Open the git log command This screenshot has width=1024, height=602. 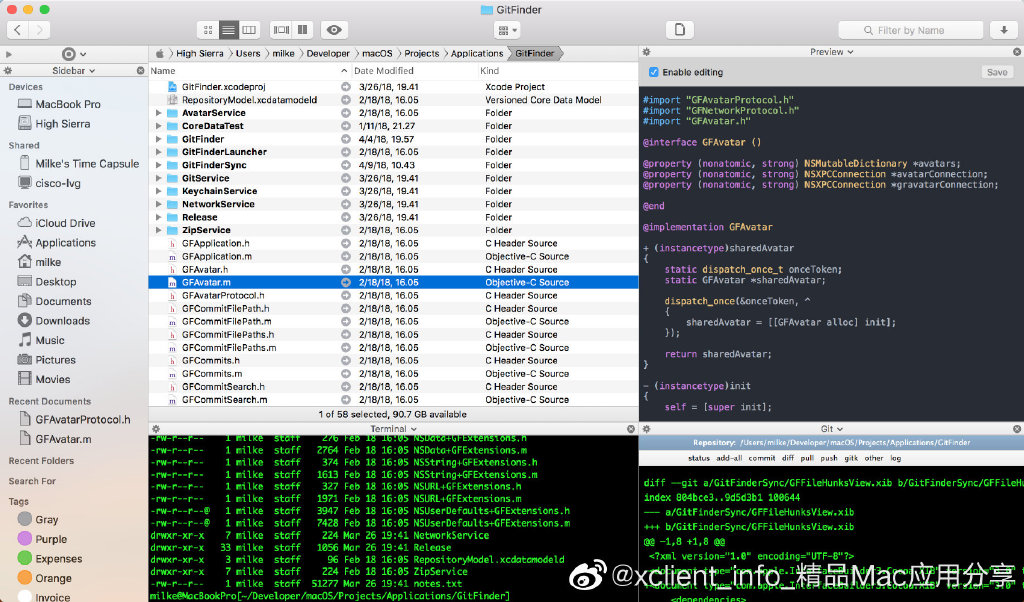tap(895, 458)
